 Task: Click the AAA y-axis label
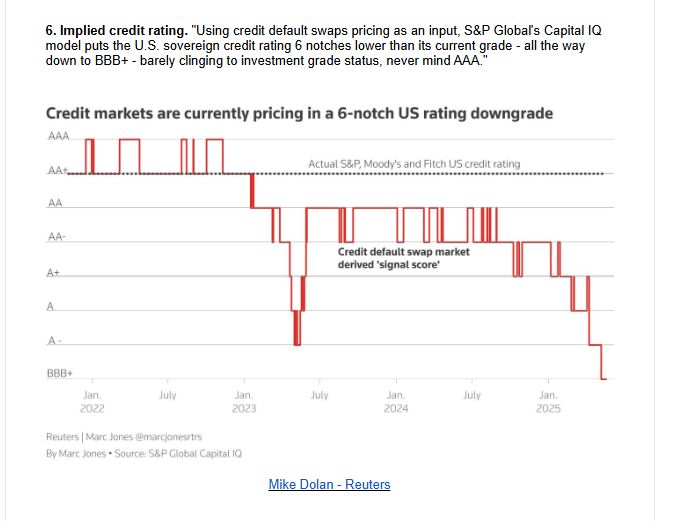[x=57, y=135]
